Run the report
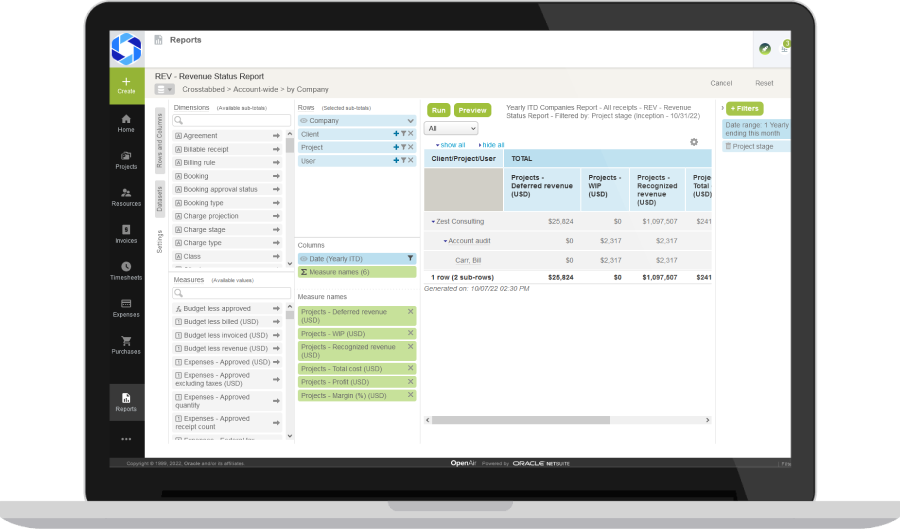Image resolution: width=900 pixels, height=529 pixels. coord(439,110)
